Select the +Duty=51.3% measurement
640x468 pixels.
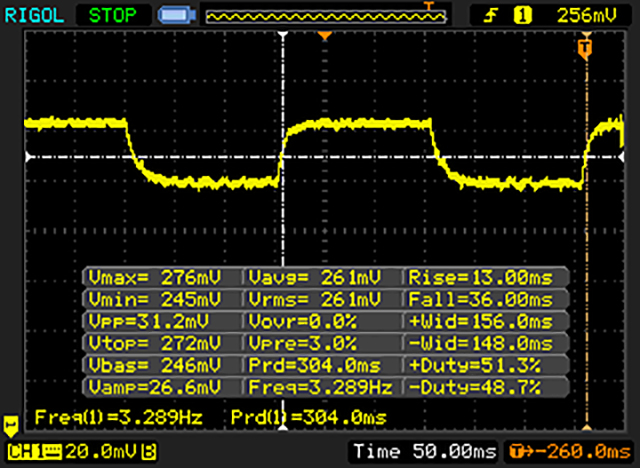[486, 365]
